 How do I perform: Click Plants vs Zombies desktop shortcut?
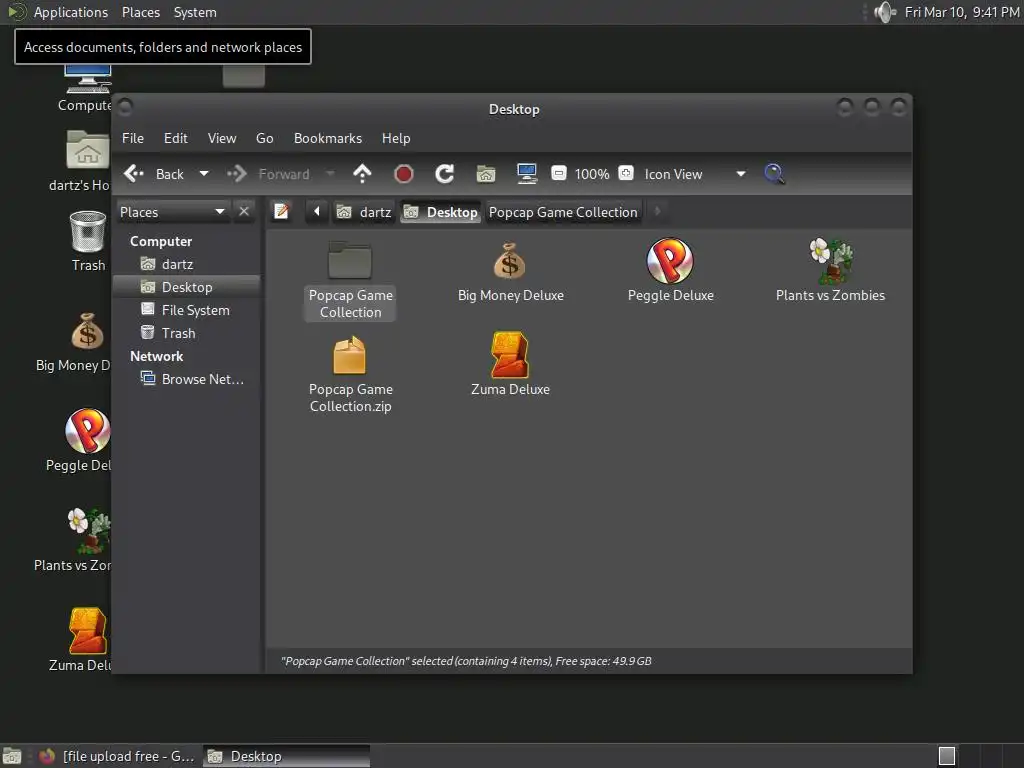coord(89,530)
